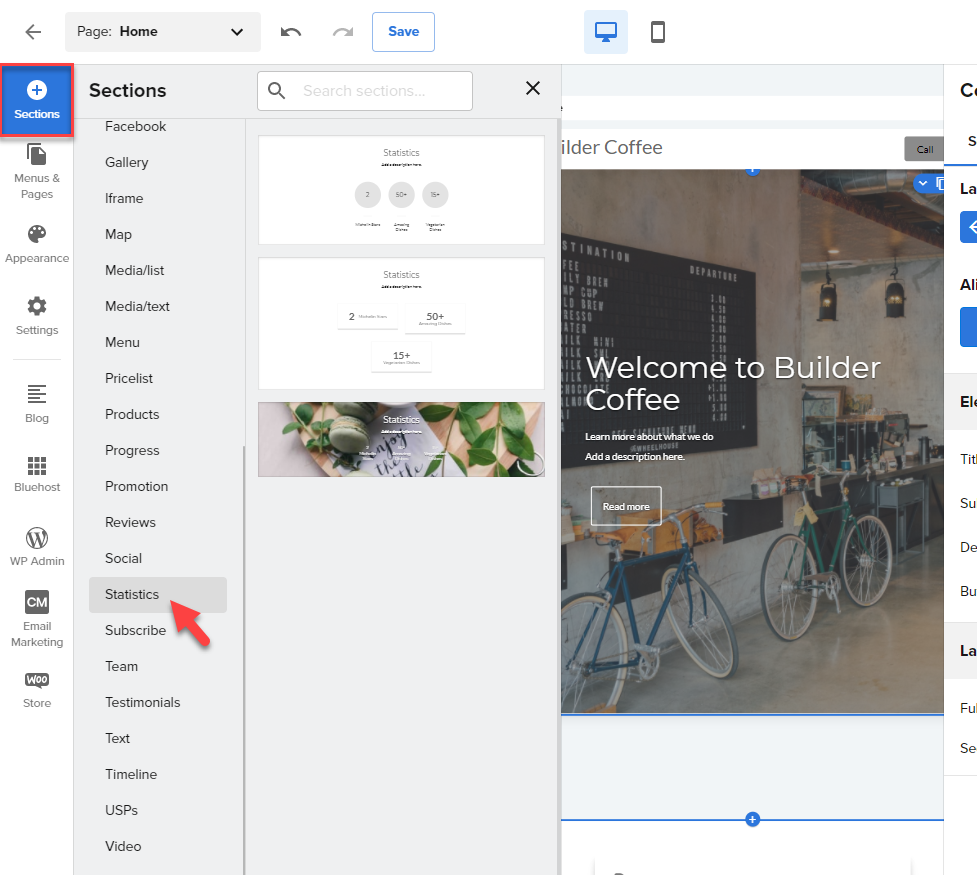This screenshot has width=977, height=875.
Task: Close the Sections panel
Action: coord(533,88)
